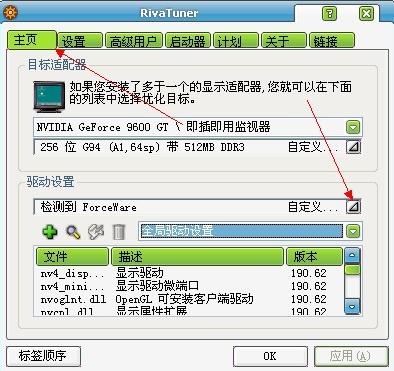Click the trash can delete icon
The image size is (394, 371).
tap(119, 232)
